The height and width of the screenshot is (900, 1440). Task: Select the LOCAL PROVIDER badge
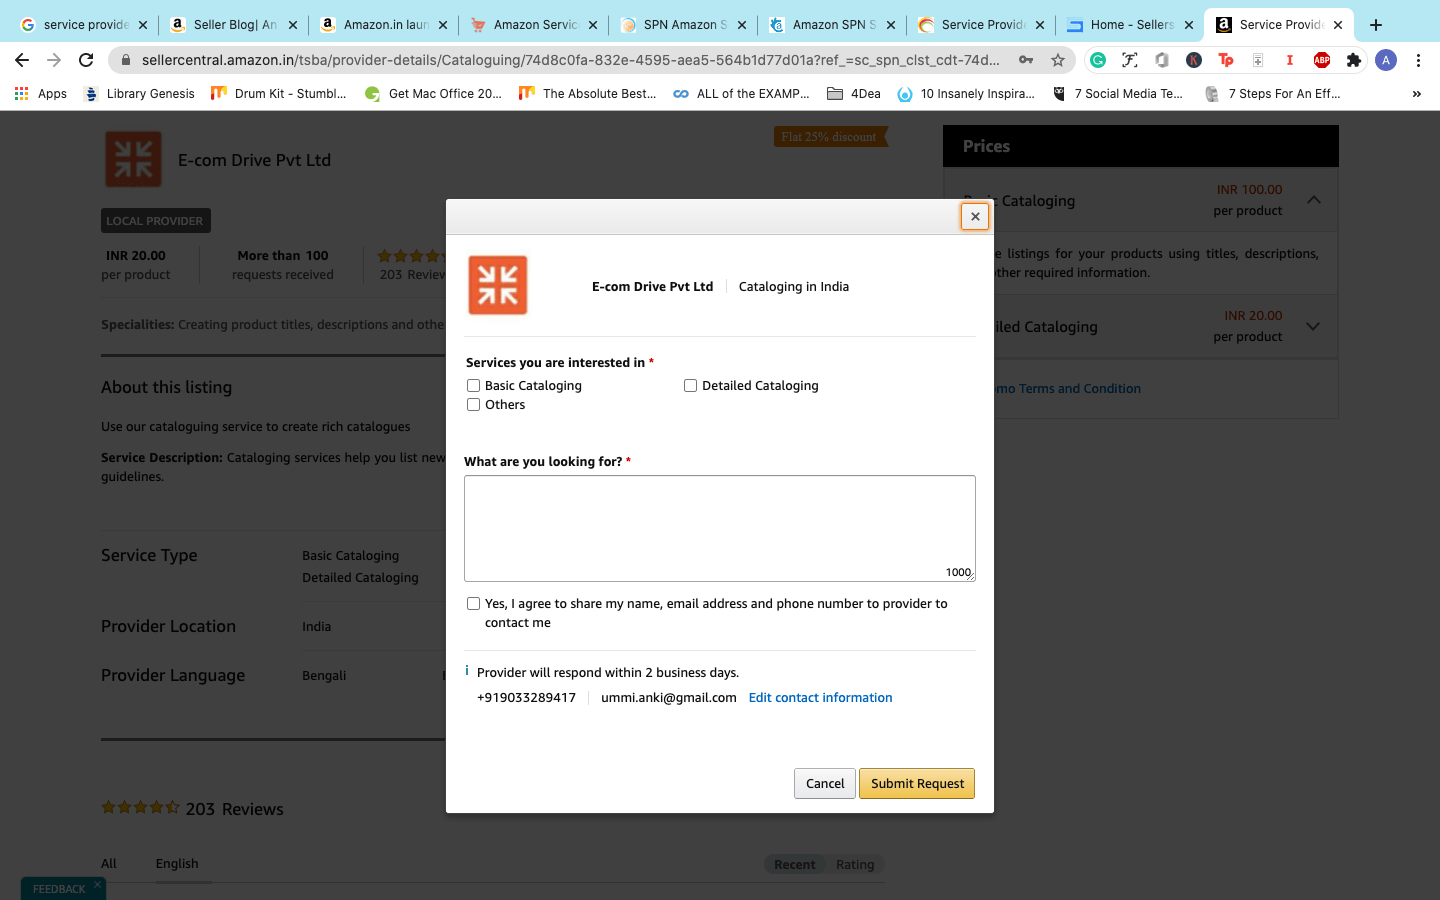[155, 221]
